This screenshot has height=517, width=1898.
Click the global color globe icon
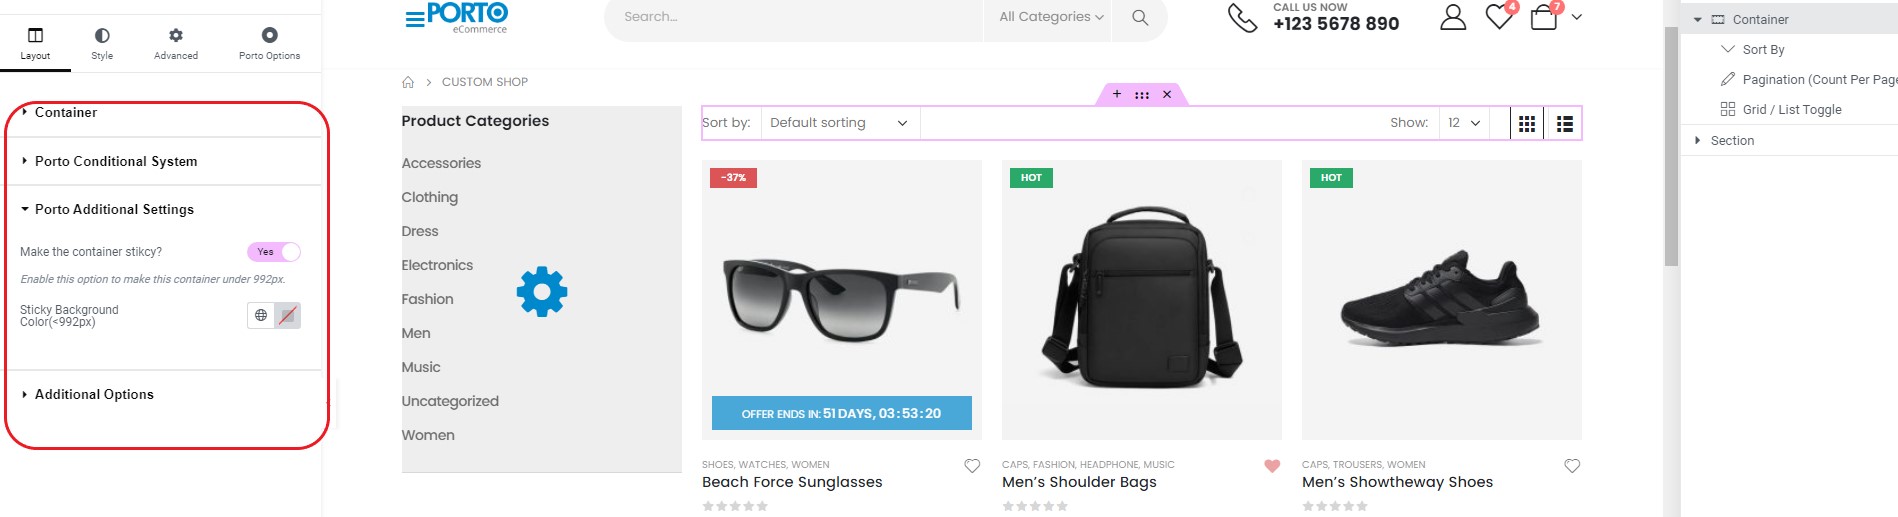(261, 315)
